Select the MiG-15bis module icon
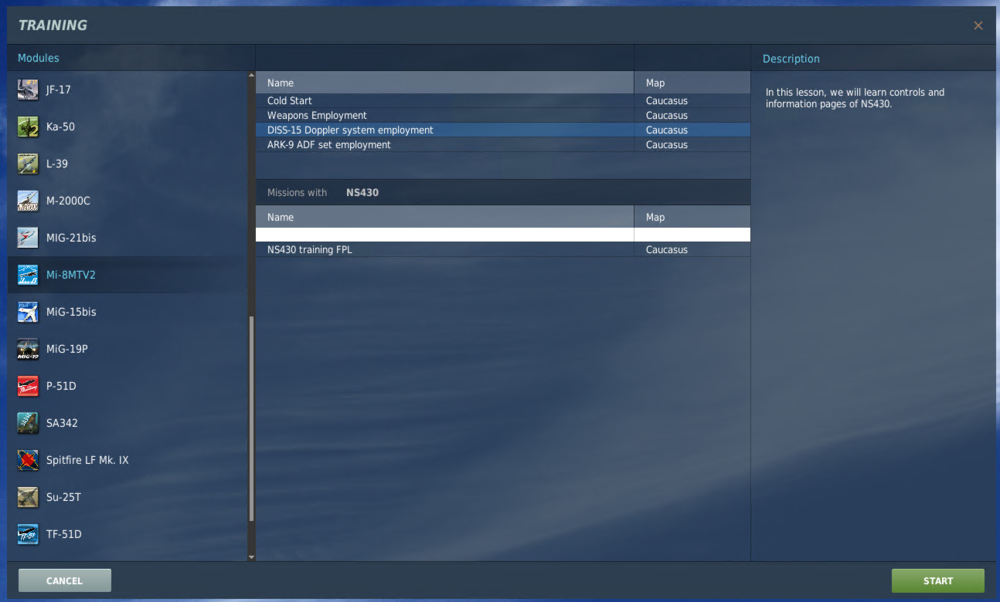1000x602 pixels. coord(27,312)
